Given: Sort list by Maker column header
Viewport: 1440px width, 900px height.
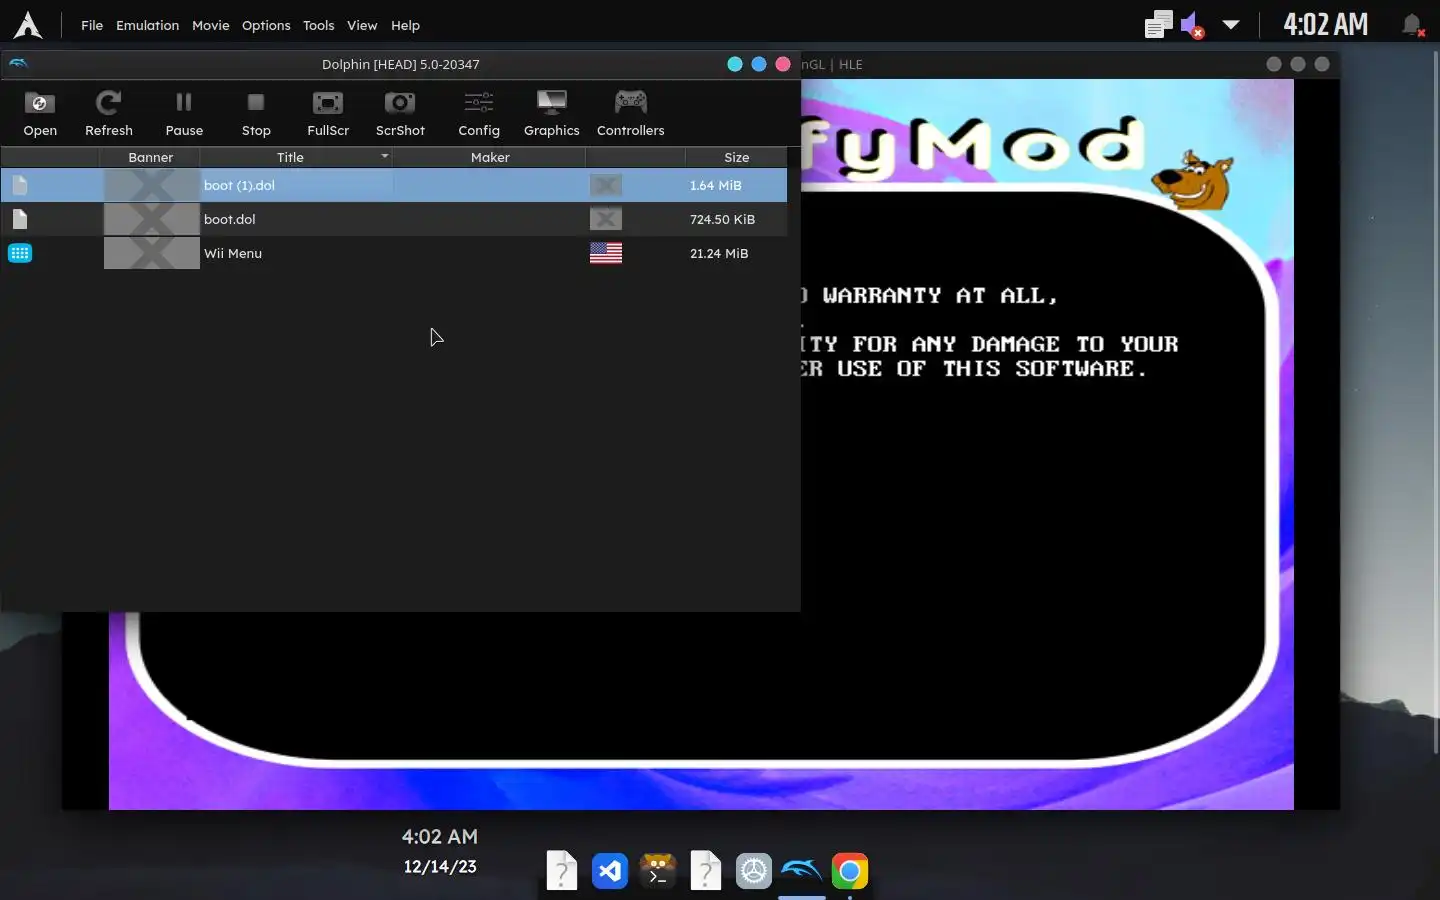Looking at the screenshot, I should 490,157.
